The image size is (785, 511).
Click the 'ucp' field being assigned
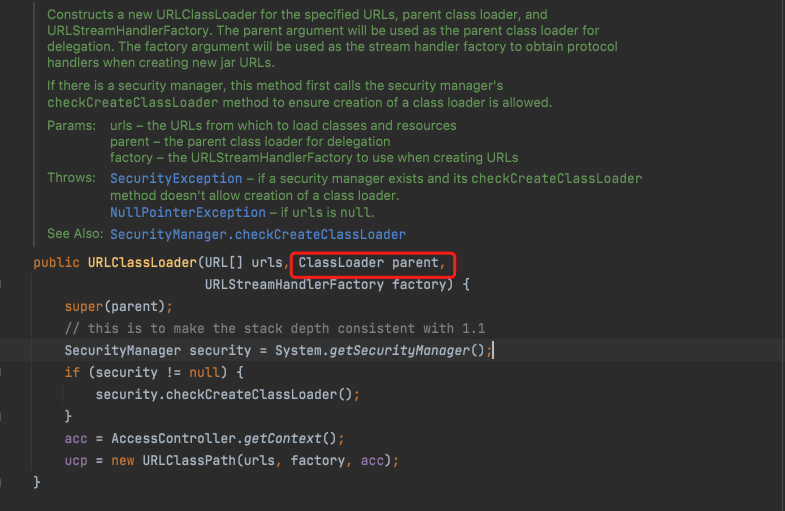76,461
